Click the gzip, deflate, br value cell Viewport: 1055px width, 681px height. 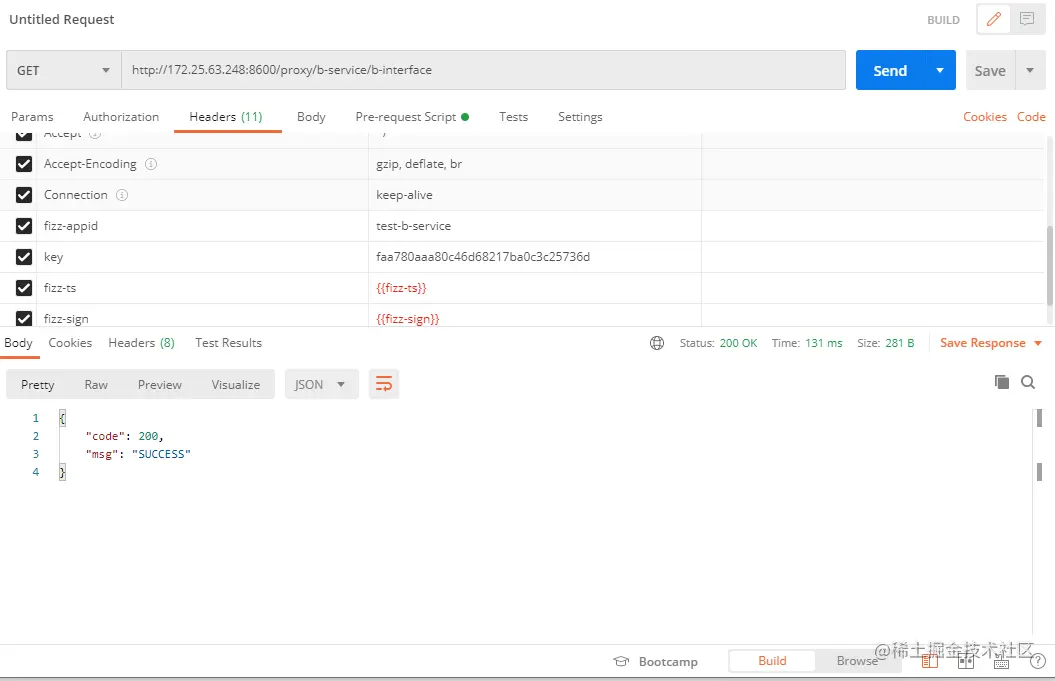(x=535, y=164)
